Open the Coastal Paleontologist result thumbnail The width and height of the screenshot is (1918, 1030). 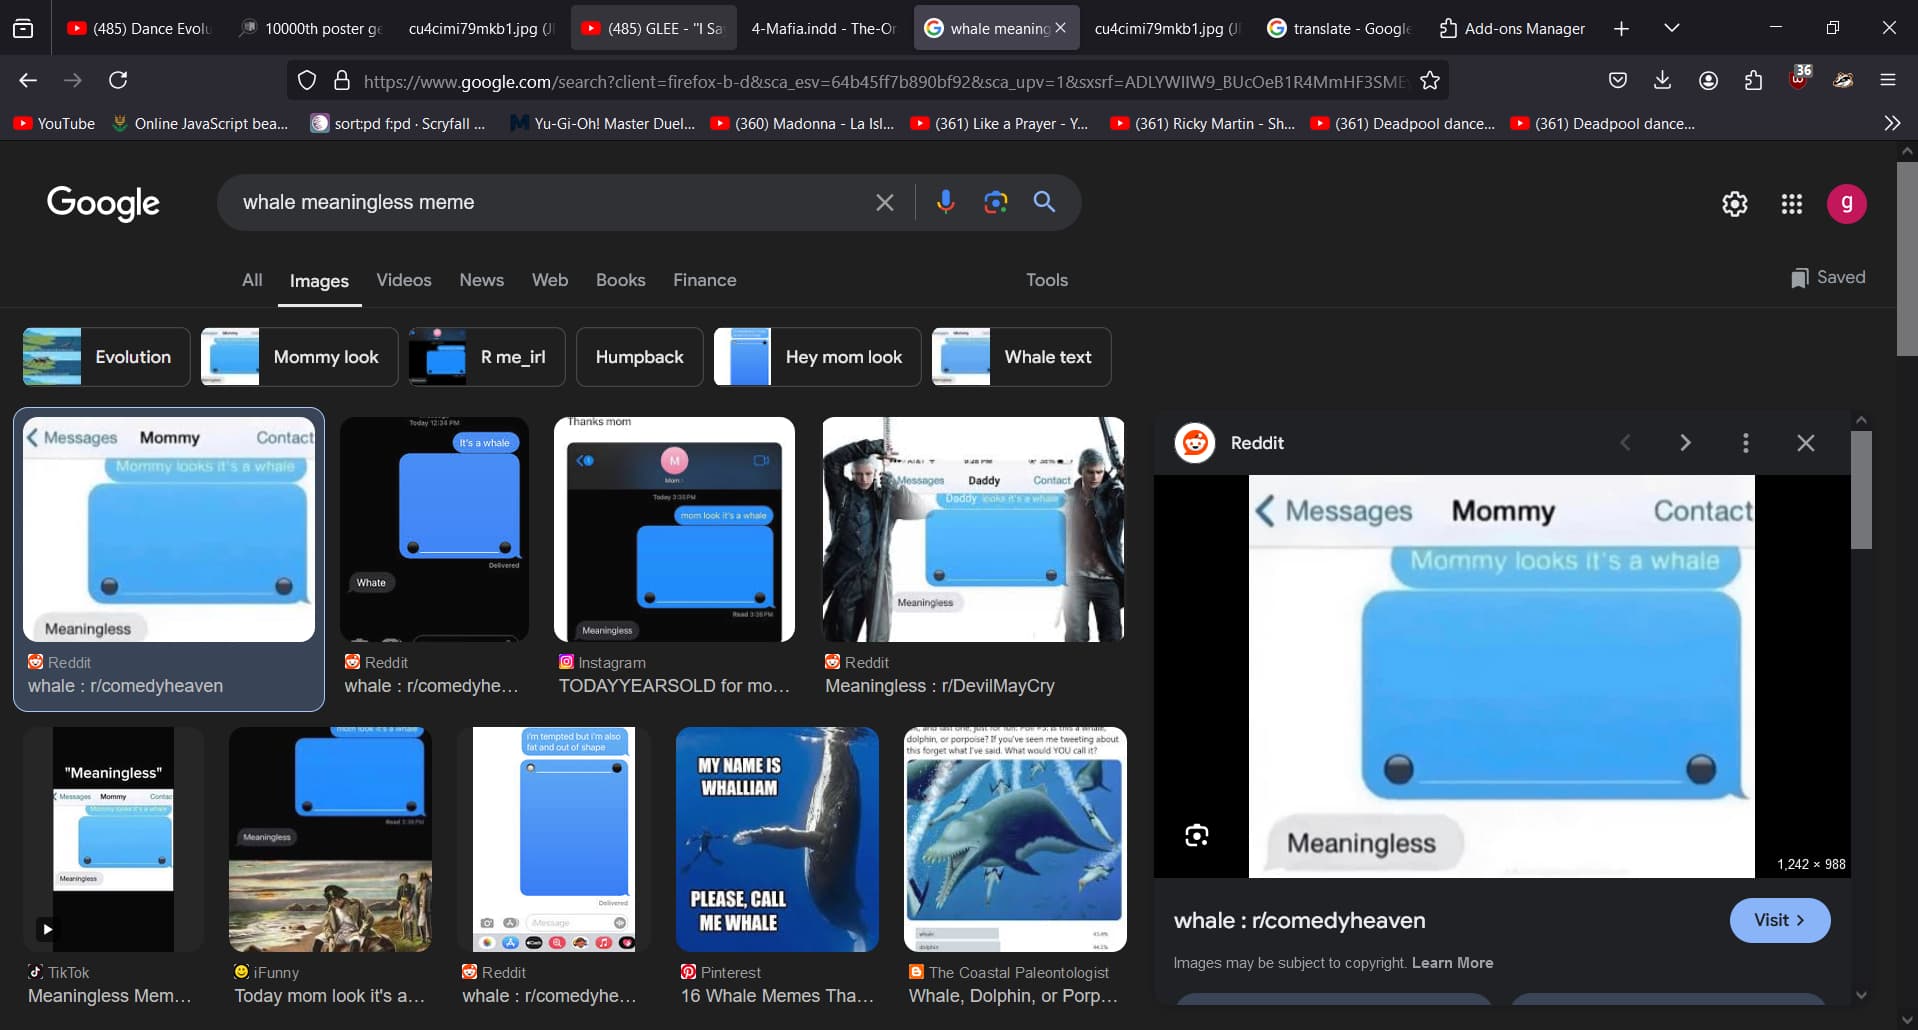click(x=1015, y=839)
